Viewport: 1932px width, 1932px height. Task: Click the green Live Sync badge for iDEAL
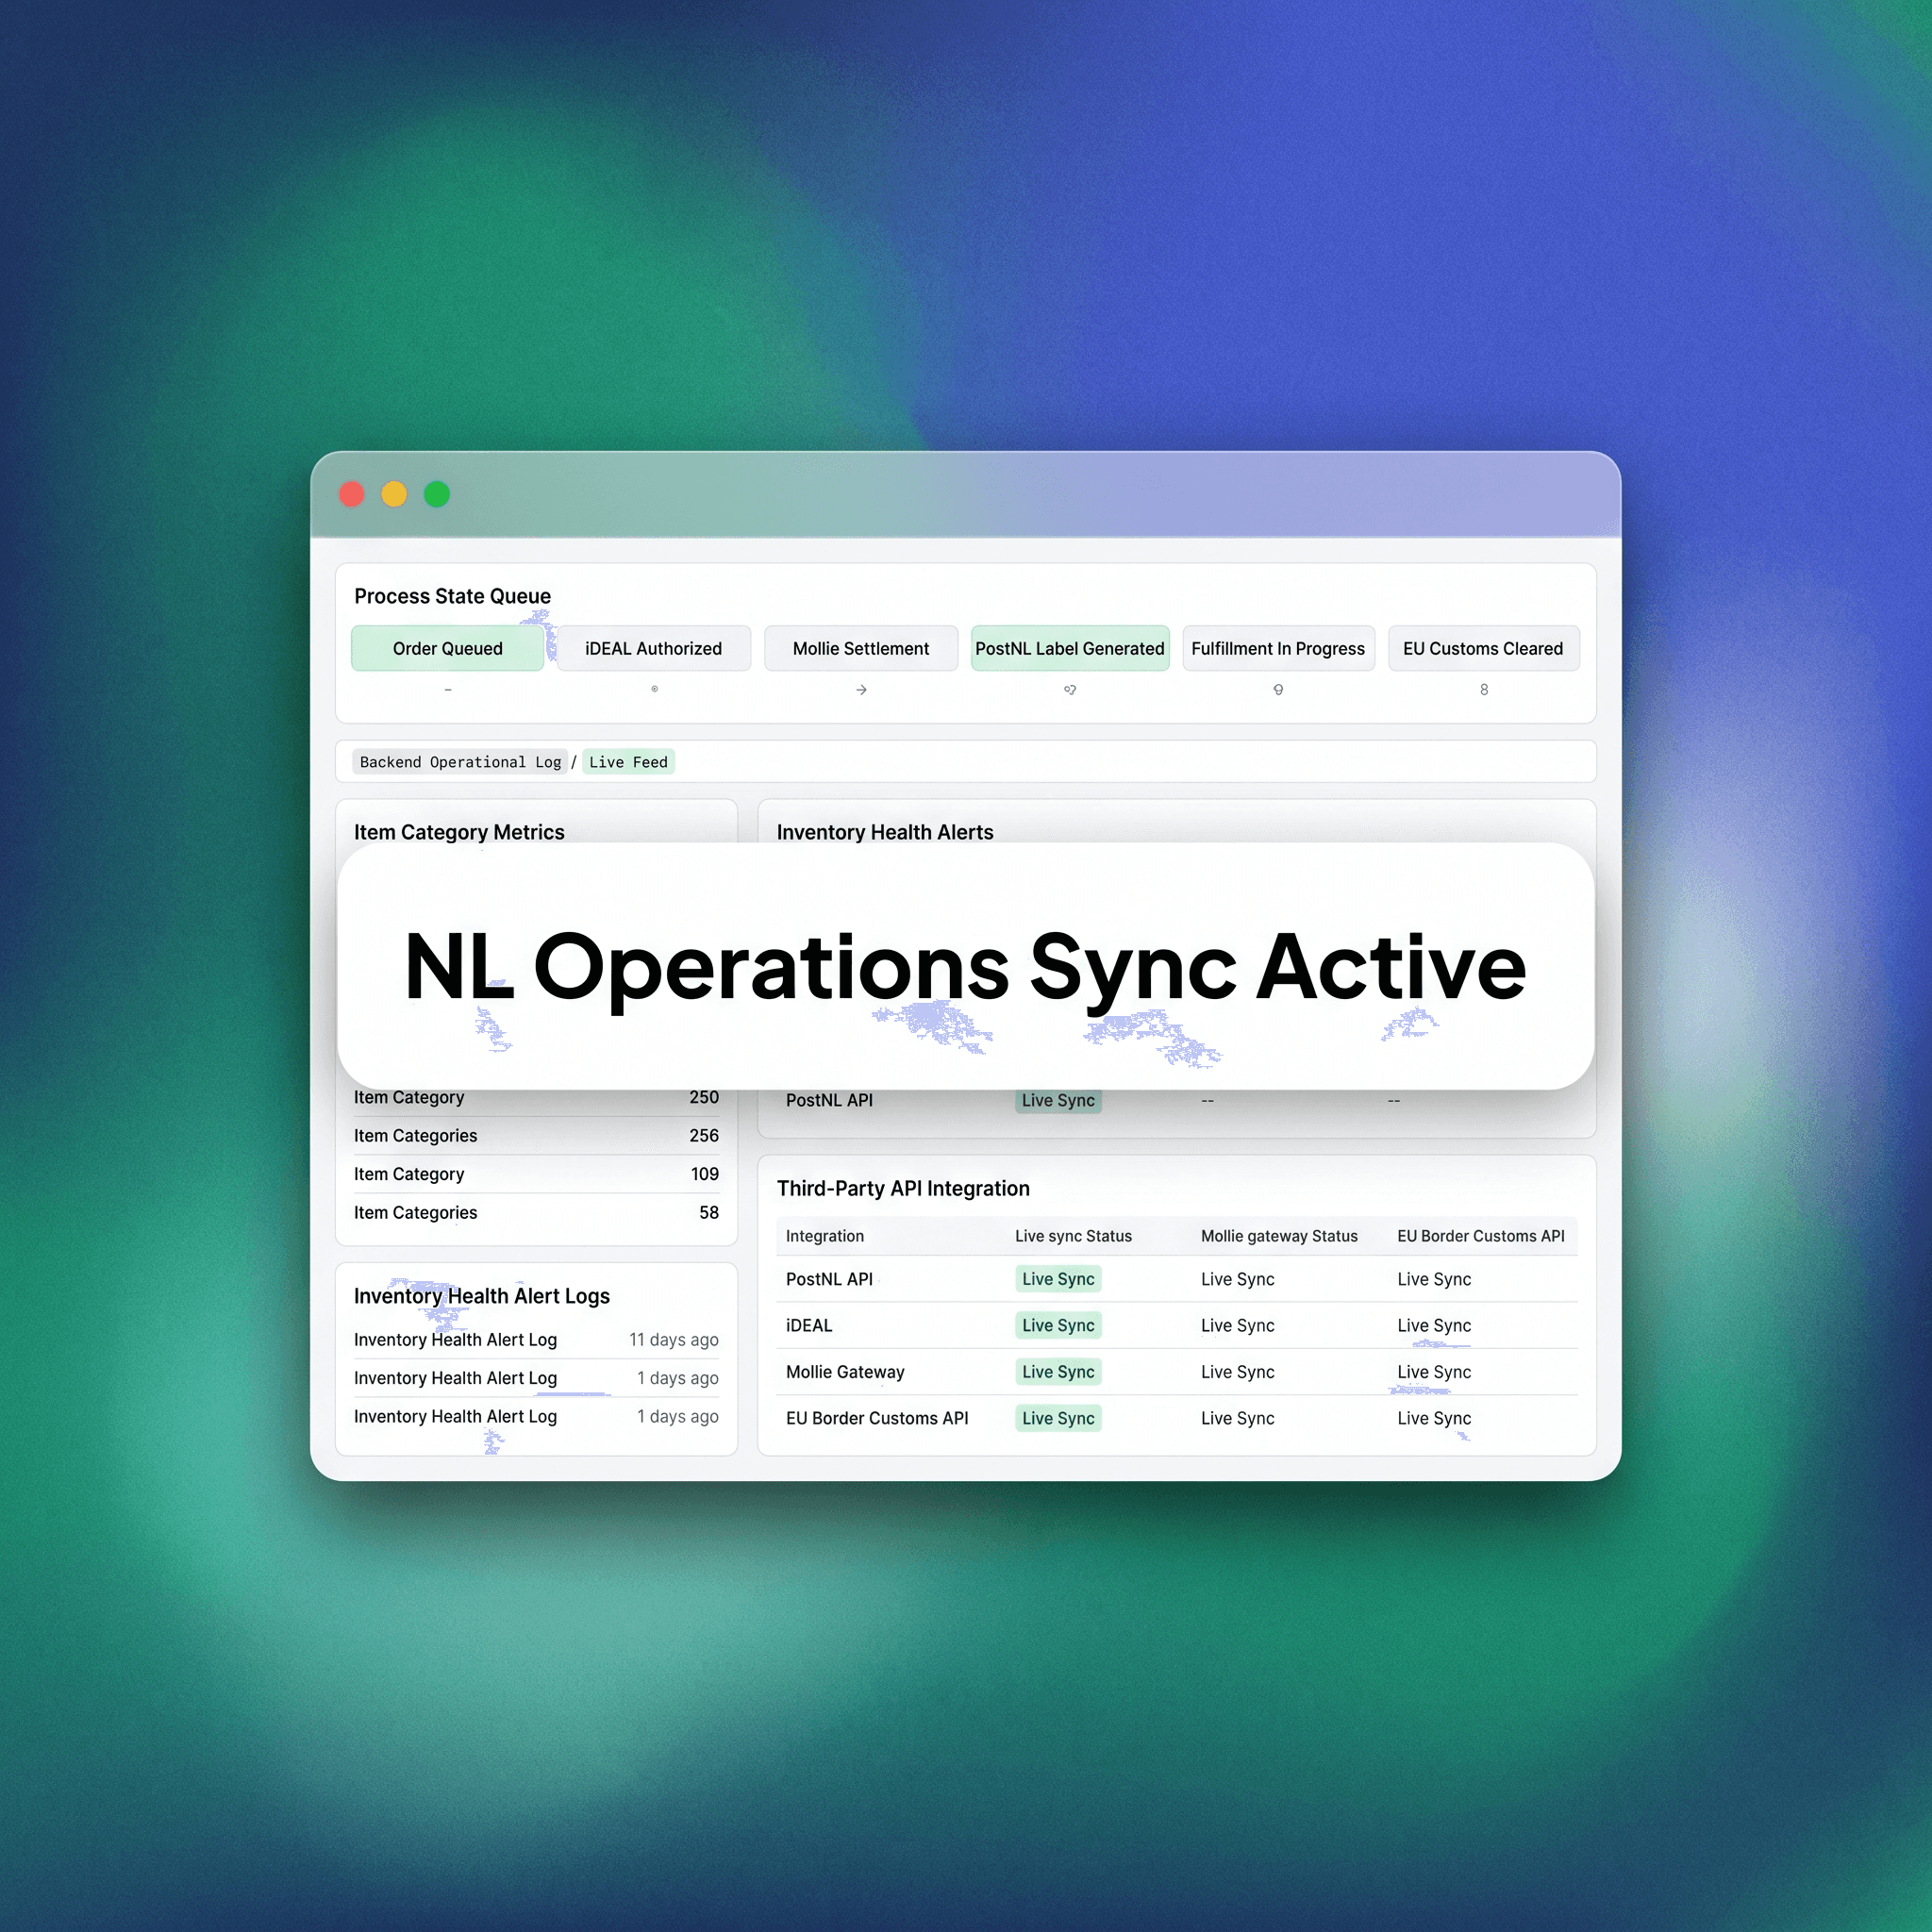pos(1058,1325)
